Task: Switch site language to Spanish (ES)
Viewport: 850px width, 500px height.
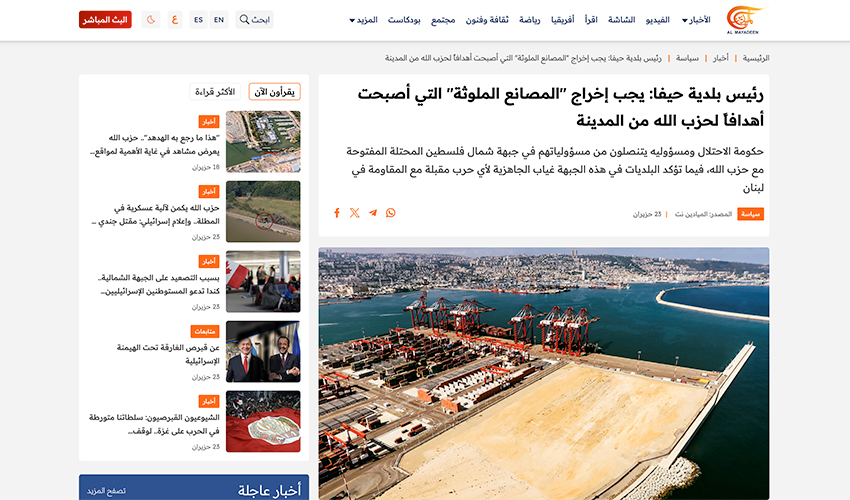Action: (x=198, y=20)
